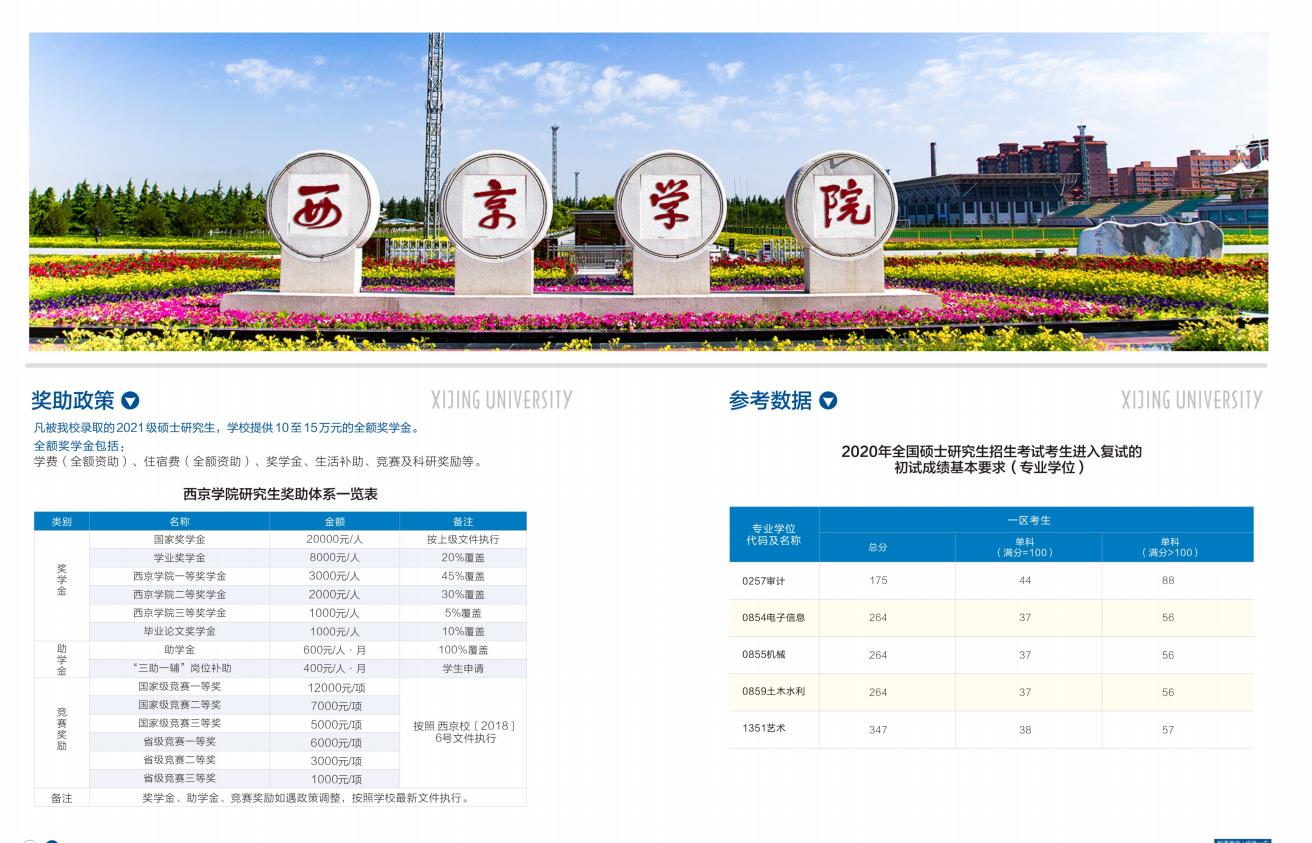The height and width of the screenshot is (843, 1312).
Task: Click the 100%覆盖 remark cell
Action: (x=463, y=650)
